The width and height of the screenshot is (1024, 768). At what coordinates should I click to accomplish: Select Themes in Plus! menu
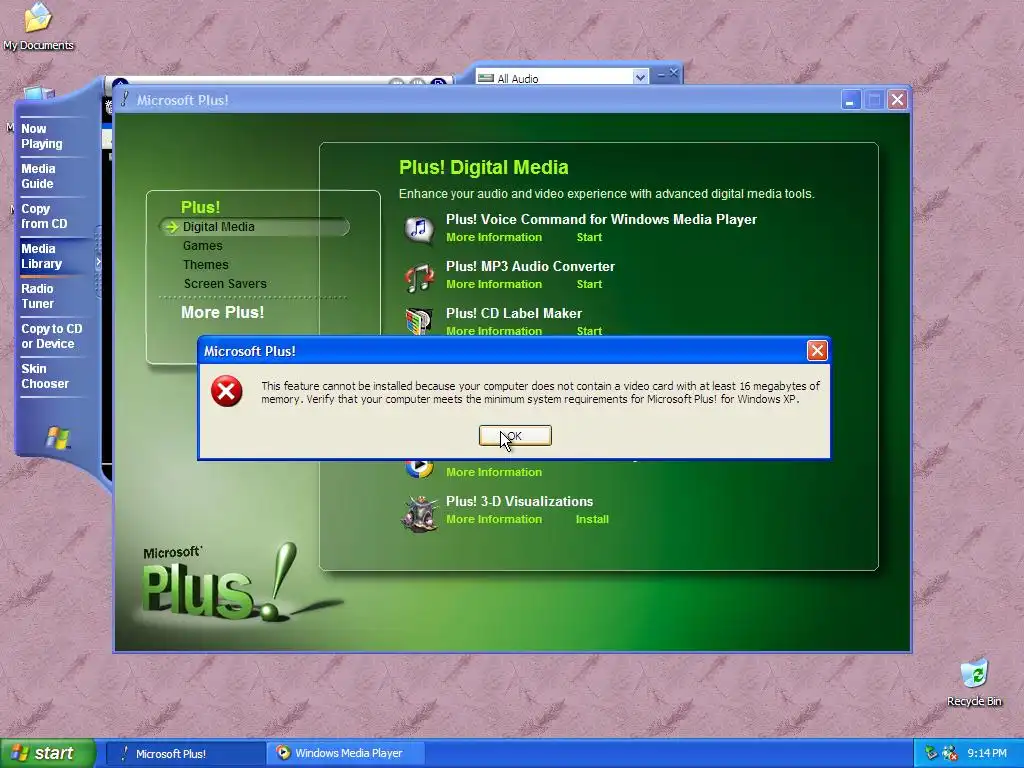pyautogui.click(x=206, y=264)
